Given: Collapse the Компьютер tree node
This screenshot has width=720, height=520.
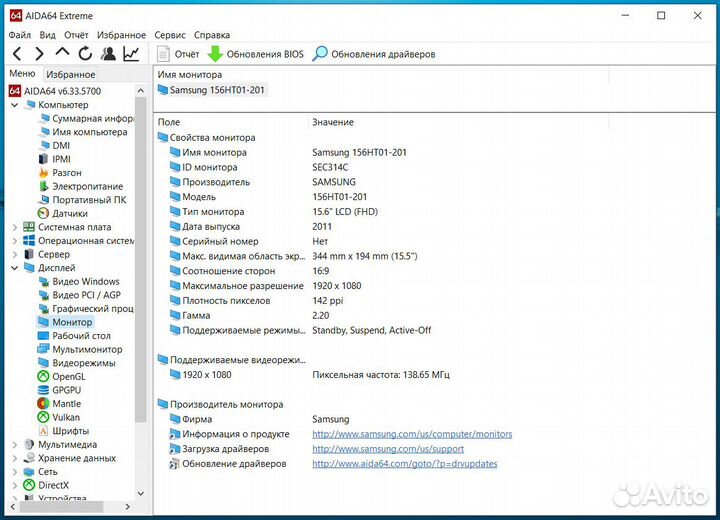Looking at the screenshot, I should (x=15, y=105).
